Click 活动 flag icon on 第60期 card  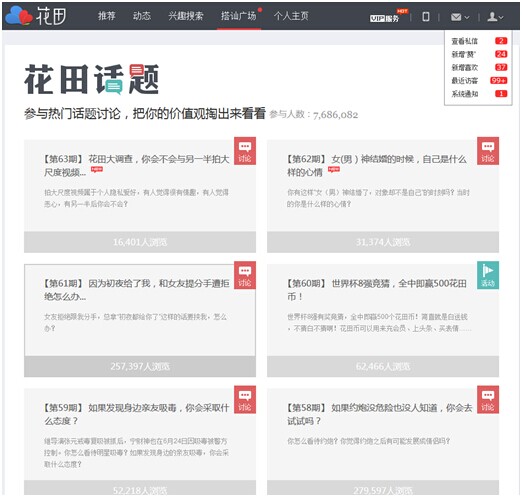click(488, 275)
